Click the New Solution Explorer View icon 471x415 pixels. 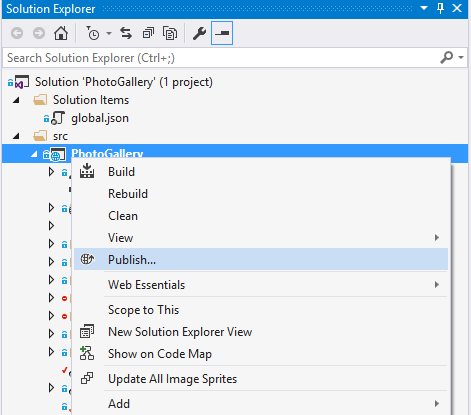click(87, 331)
